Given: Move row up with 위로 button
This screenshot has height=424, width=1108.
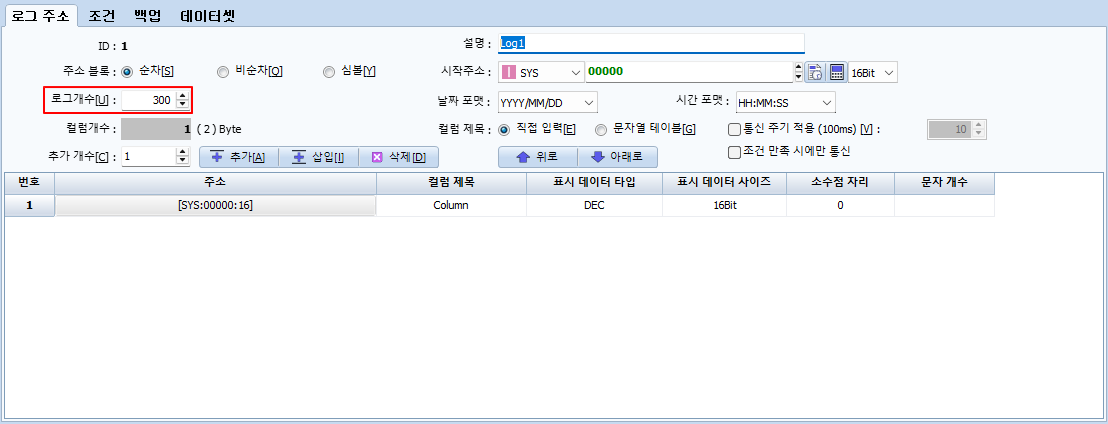Looking at the screenshot, I should click(x=538, y=157).
